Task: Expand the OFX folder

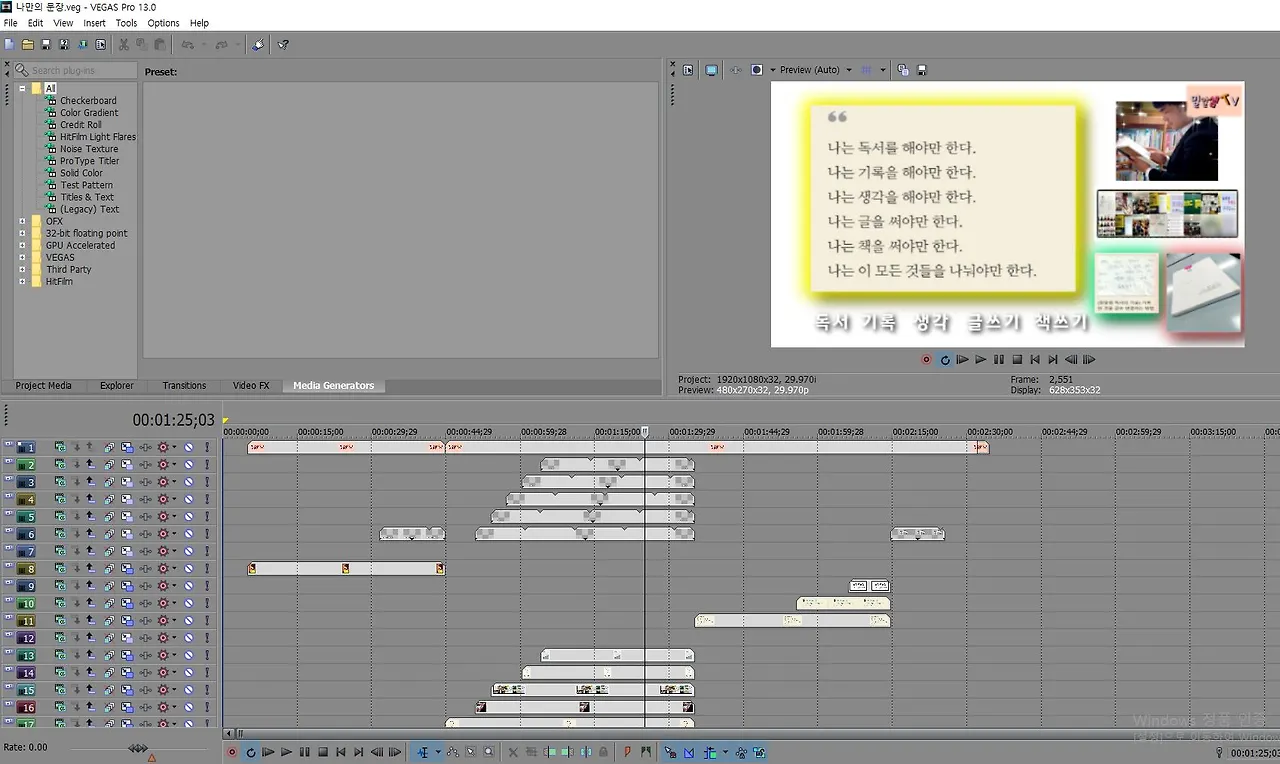Action: pyautogui.click(x=22, y=221)
